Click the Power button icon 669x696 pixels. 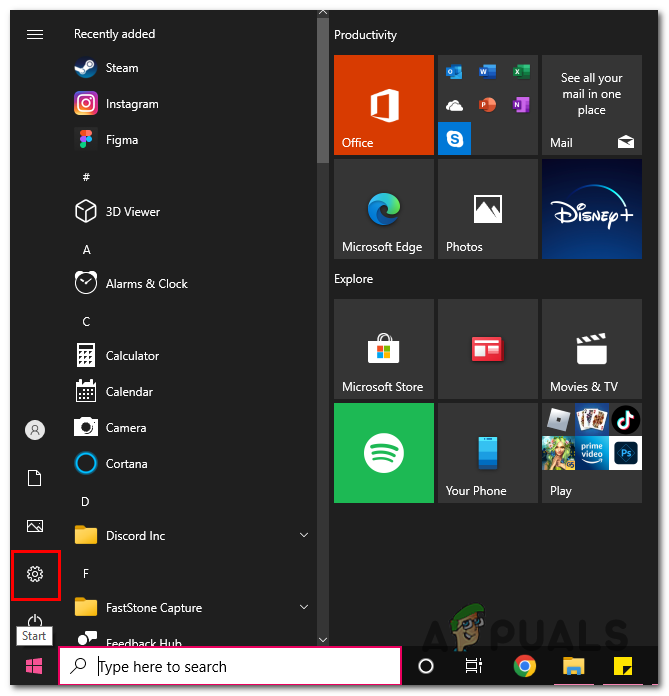click(x=35, y=620)
